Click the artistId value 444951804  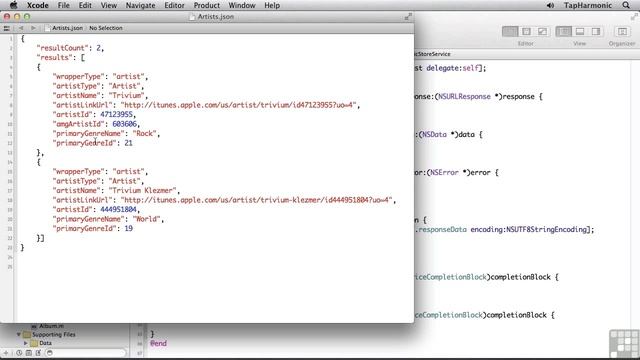click(118, 209)
